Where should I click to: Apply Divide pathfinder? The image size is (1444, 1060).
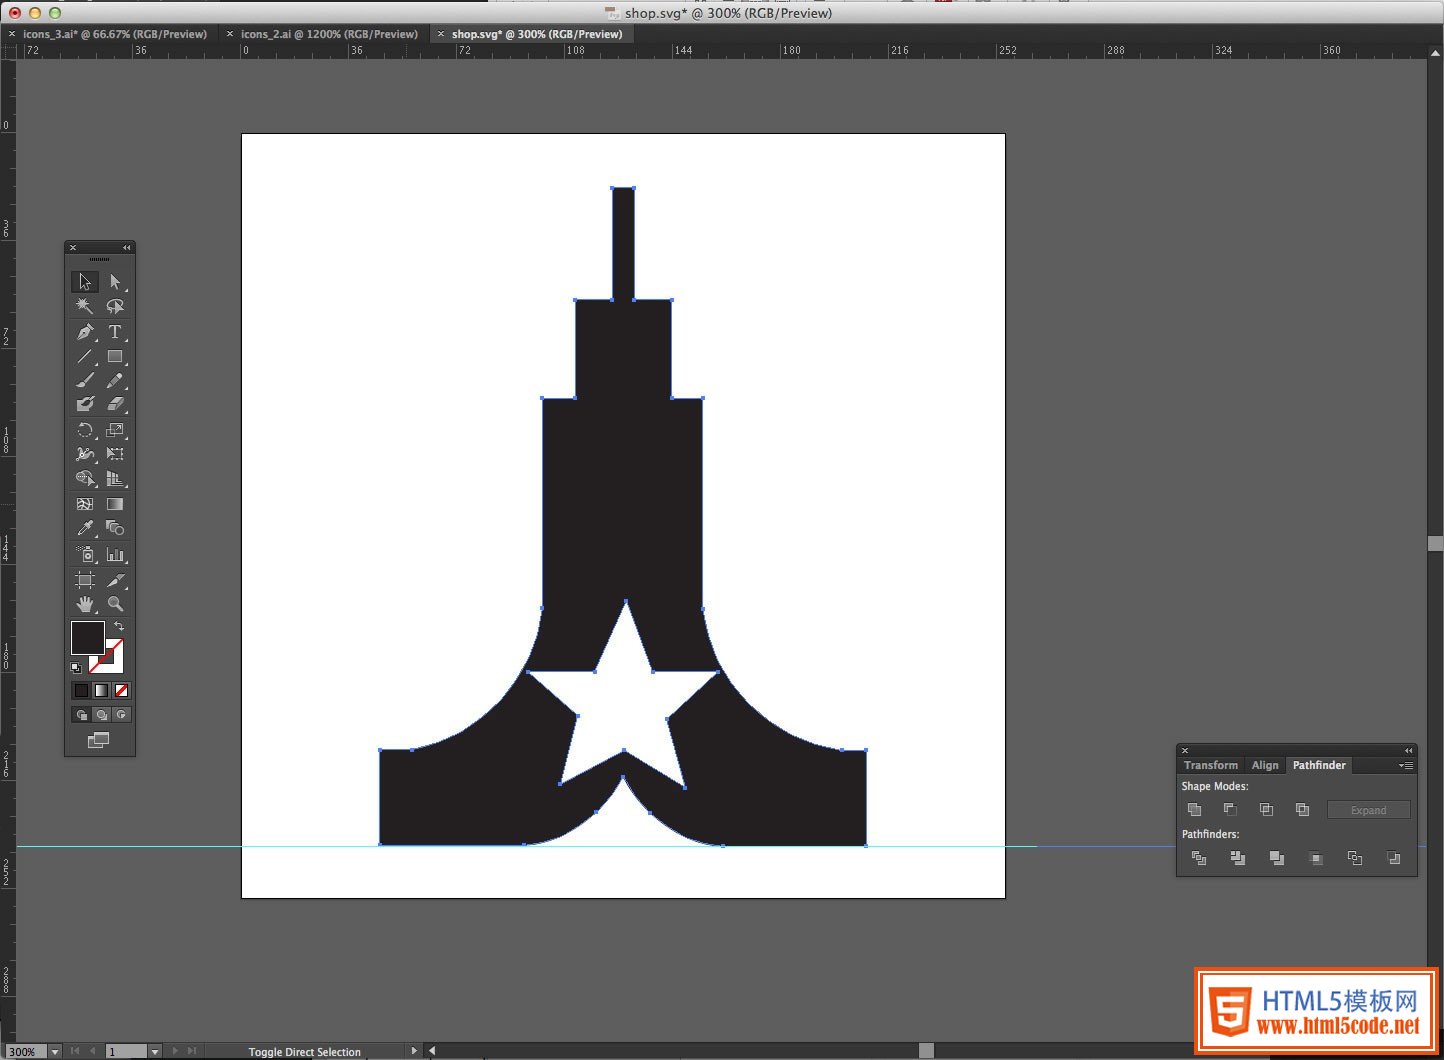coord(1198,858)
